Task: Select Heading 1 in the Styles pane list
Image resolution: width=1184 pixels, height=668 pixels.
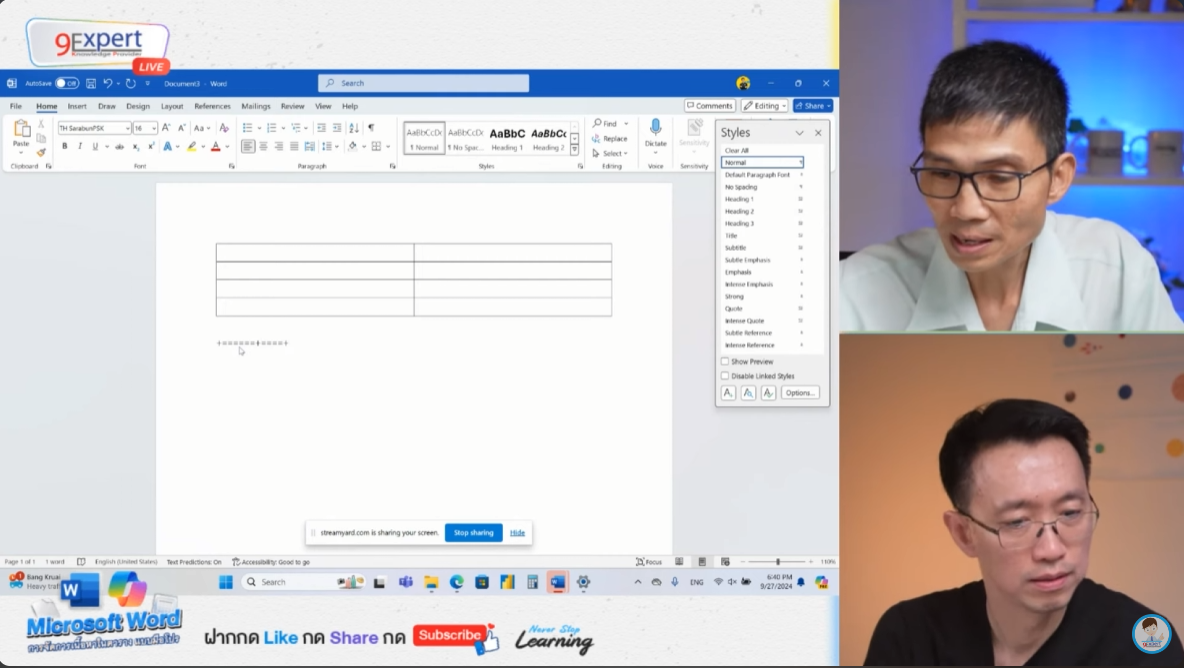Action: click(739, 199)
